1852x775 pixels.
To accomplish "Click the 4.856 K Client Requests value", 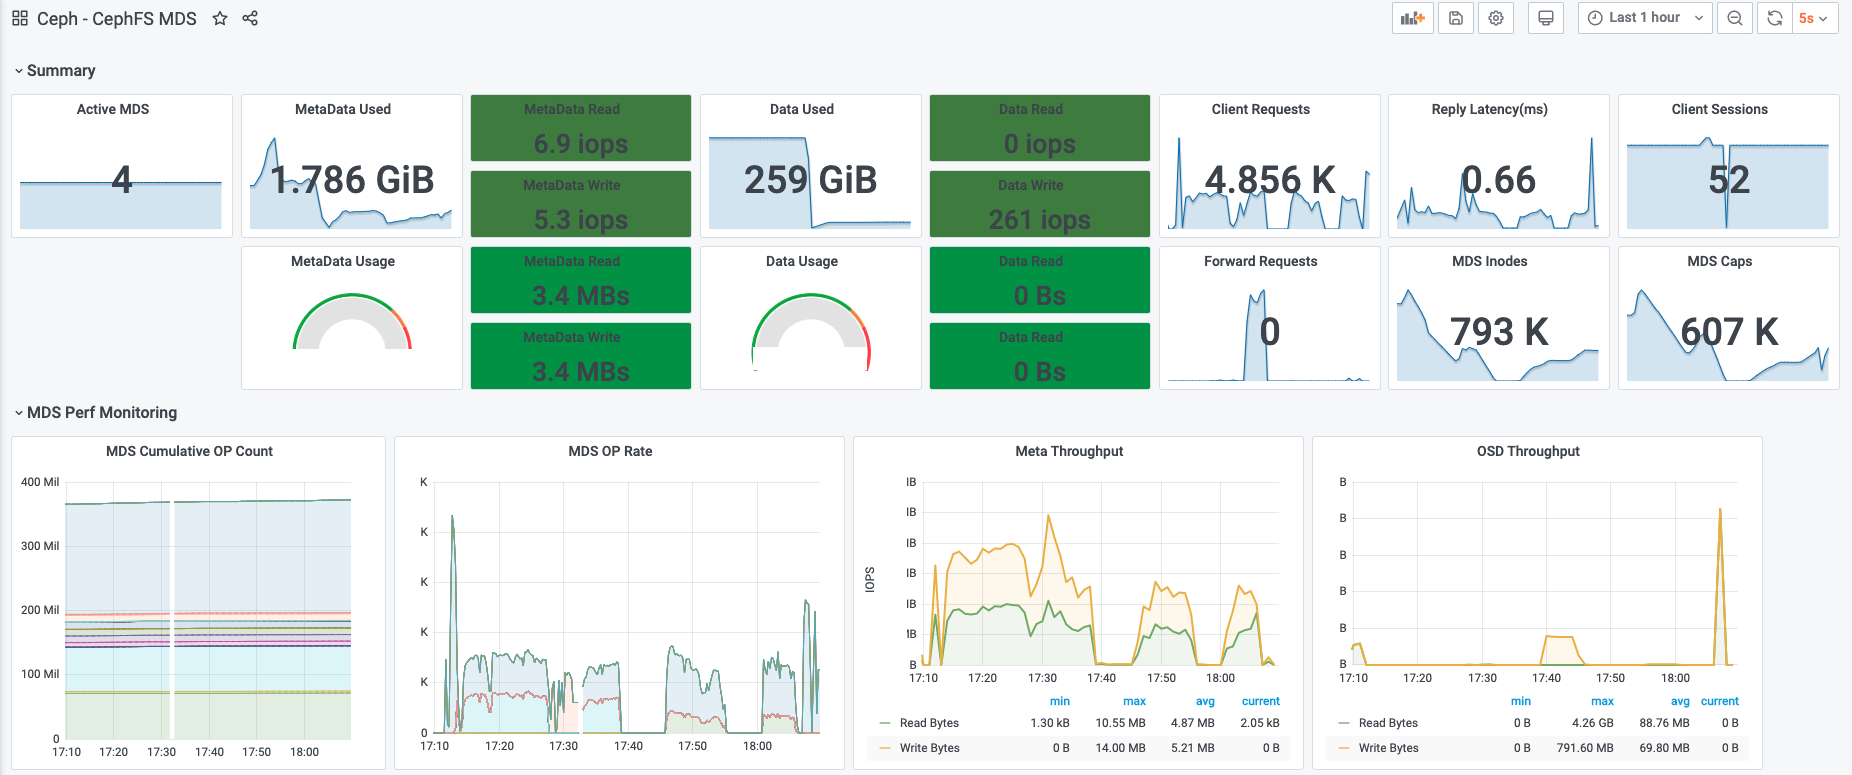I will click(x=1270, y=180).
